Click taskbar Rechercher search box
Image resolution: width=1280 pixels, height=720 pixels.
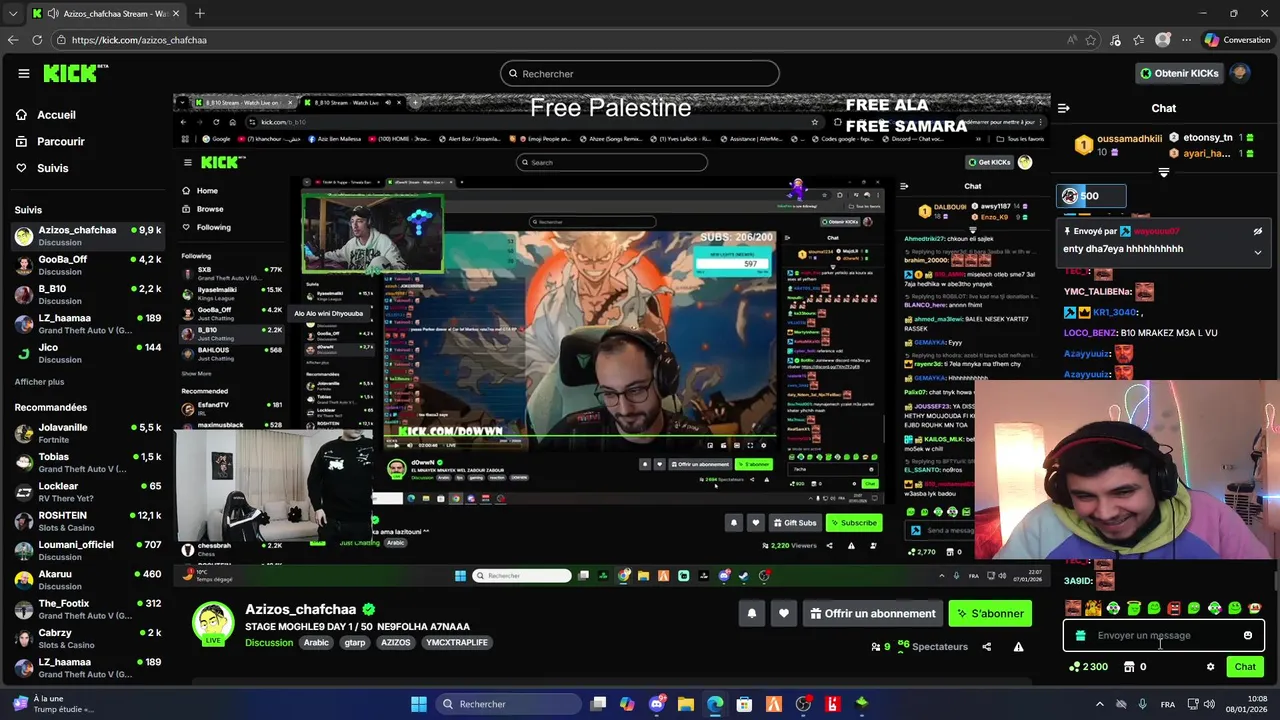509,704
